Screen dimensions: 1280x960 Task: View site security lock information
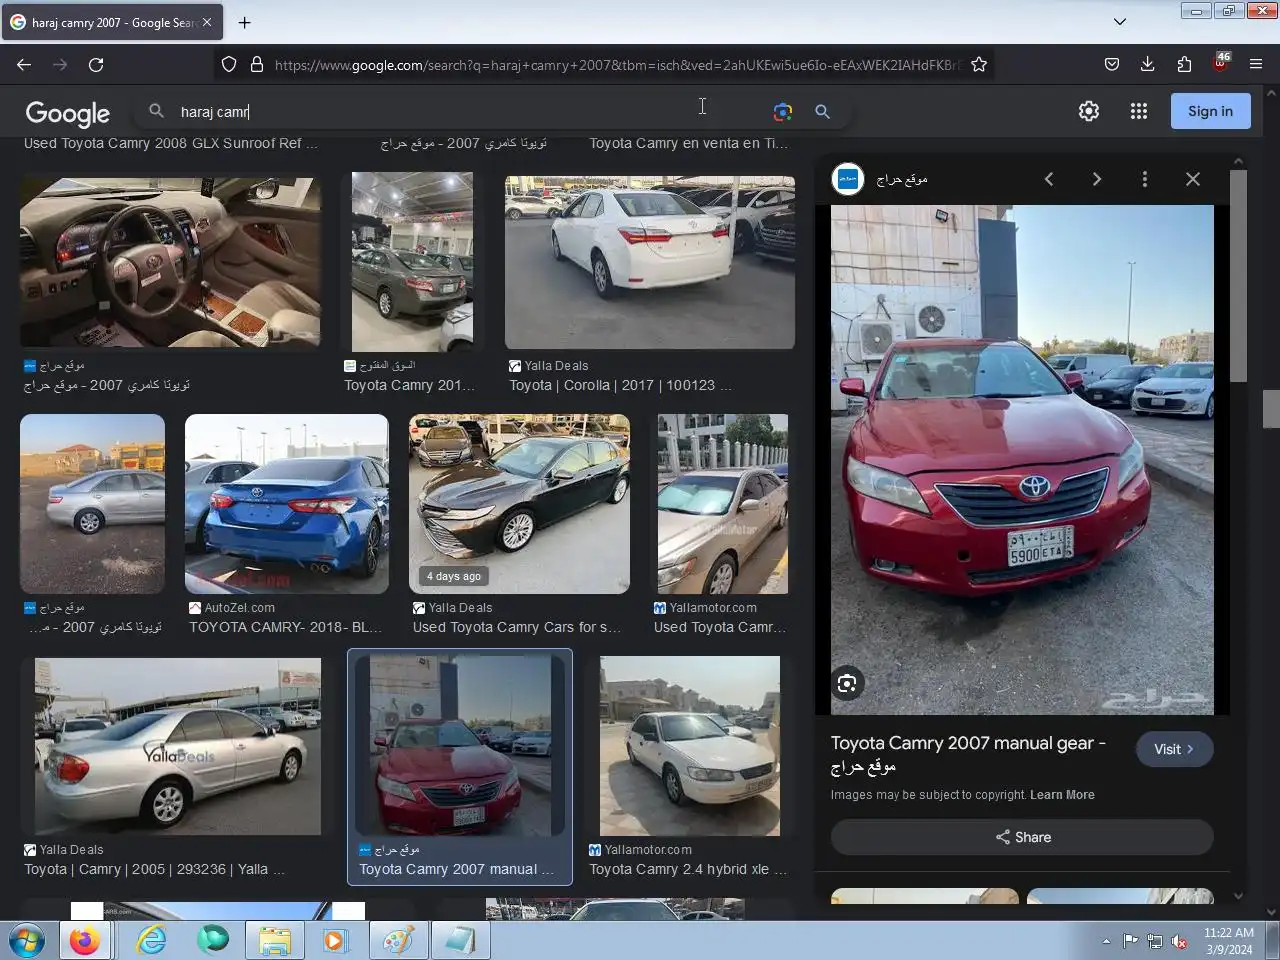(256, 64)
